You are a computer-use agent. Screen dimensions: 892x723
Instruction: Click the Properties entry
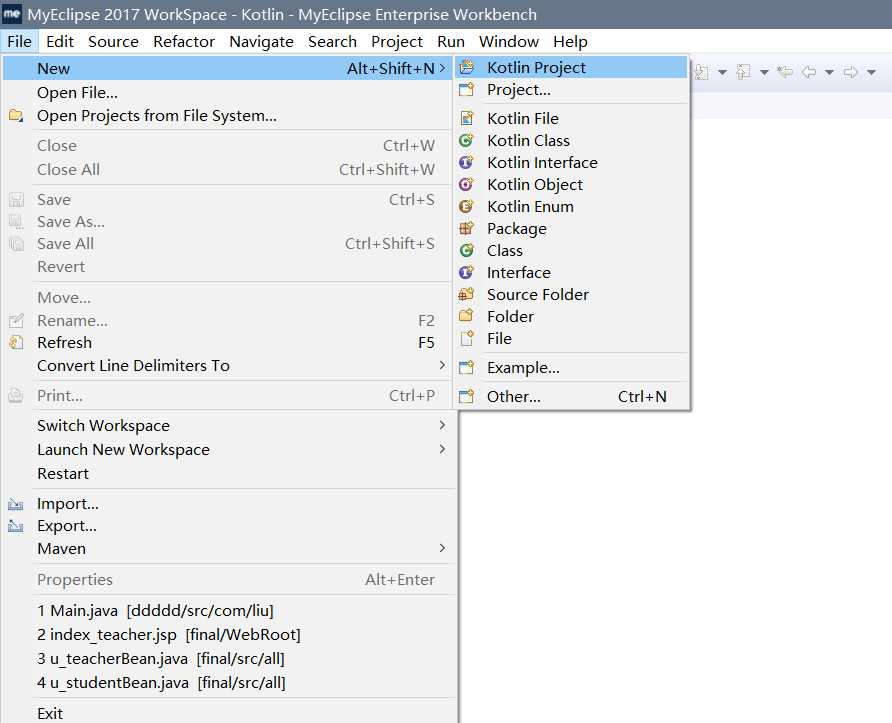[x=228, y=580]
